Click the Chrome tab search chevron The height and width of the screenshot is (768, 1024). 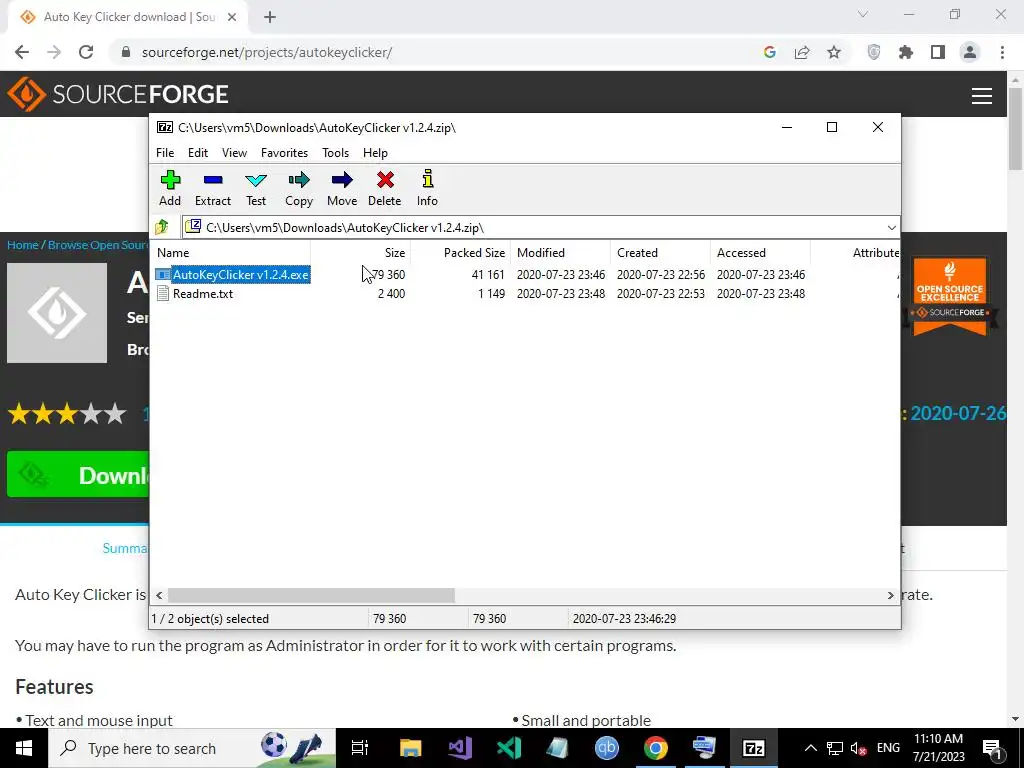click(863, 14)
